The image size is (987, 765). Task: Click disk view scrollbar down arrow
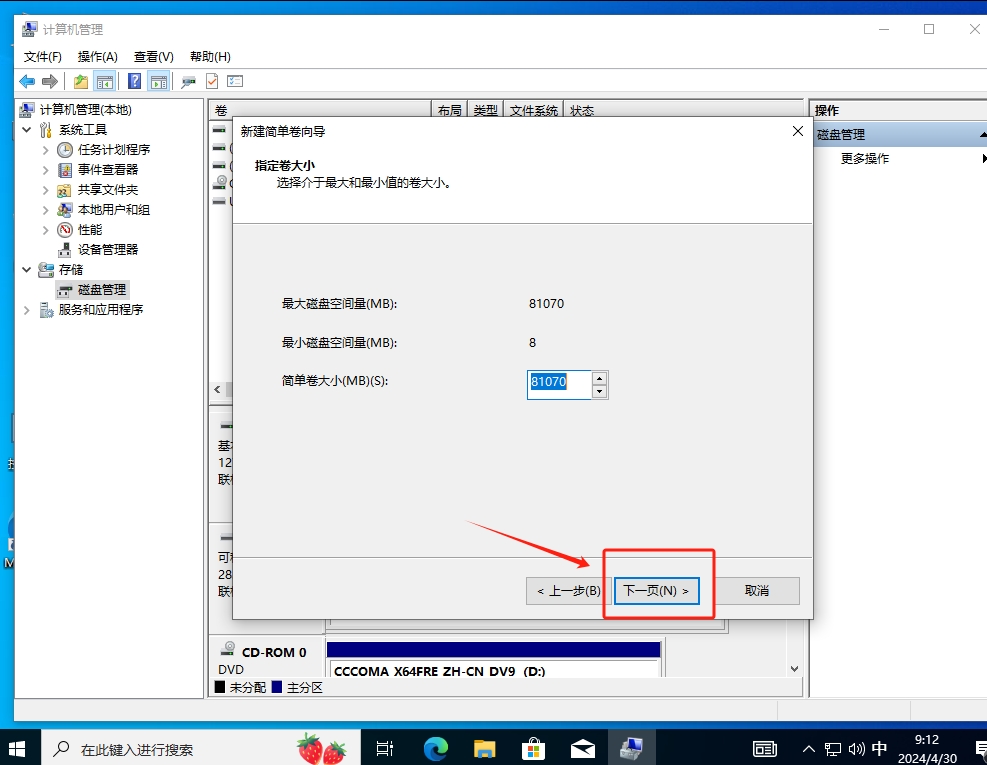pyautogui.click(x=794, y=669)
